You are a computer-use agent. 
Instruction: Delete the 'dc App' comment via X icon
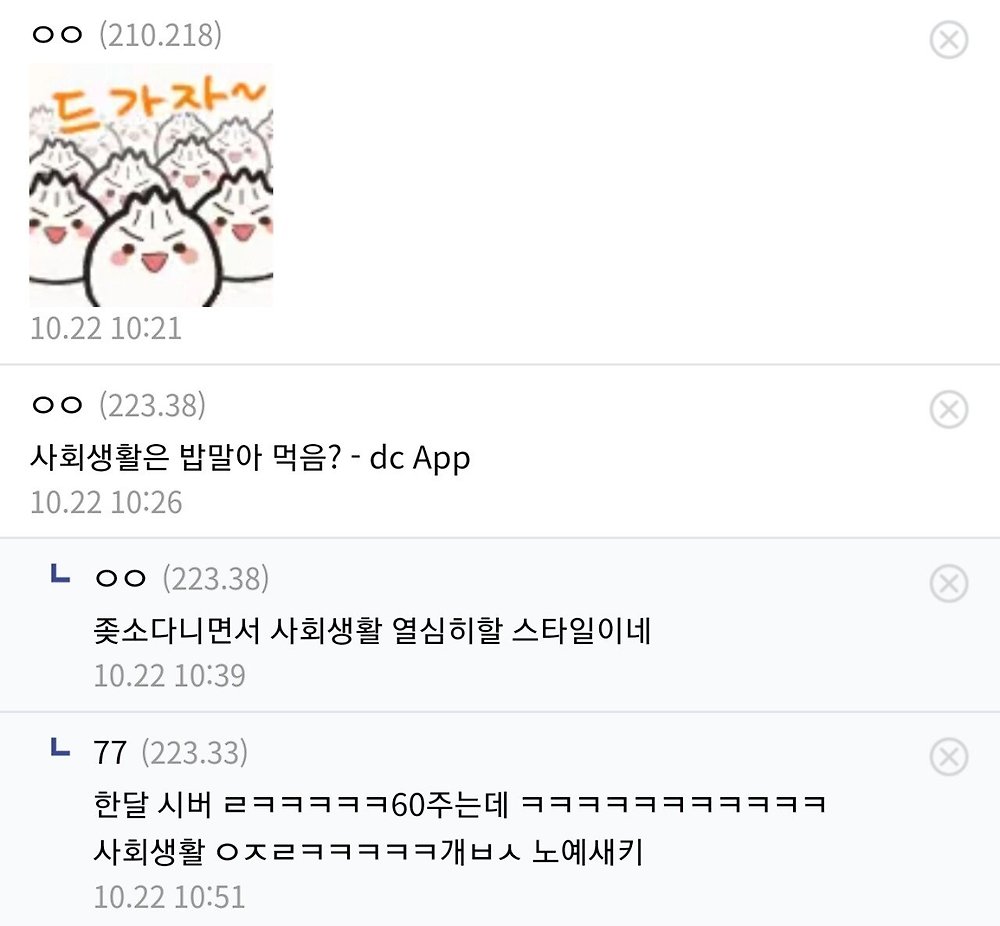coord(949,409)
